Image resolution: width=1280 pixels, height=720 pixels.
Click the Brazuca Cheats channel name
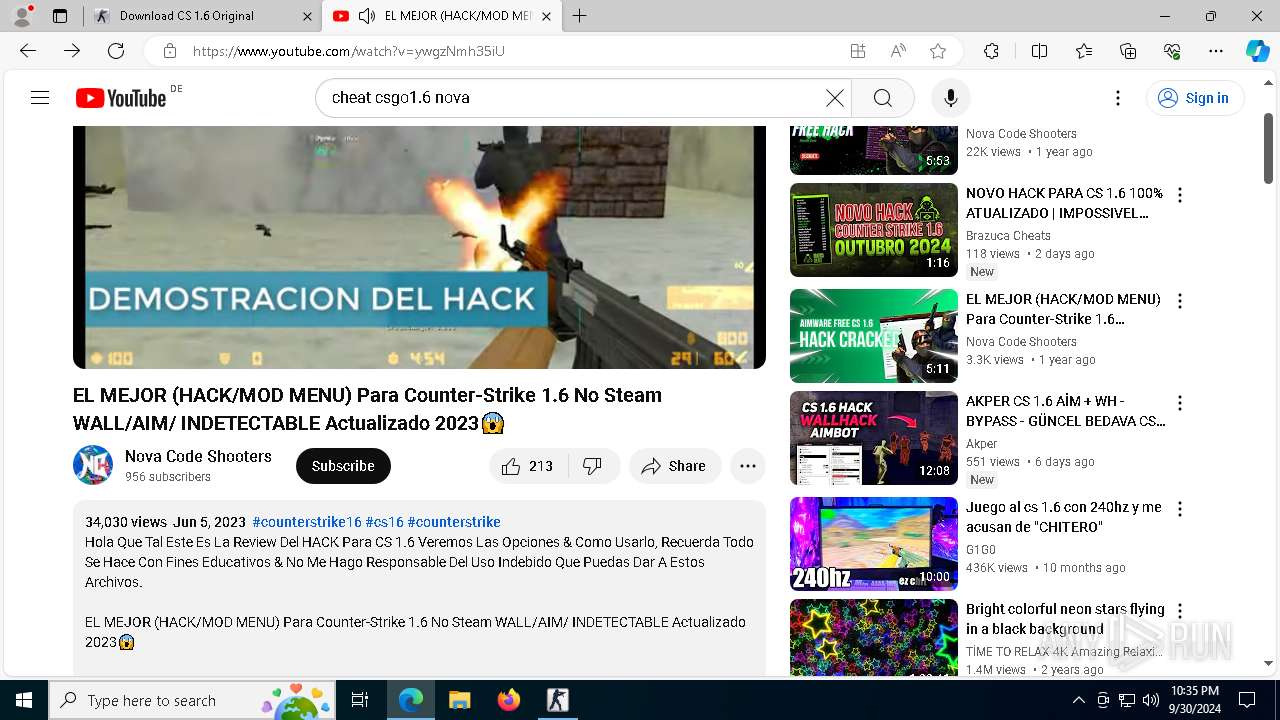tap(1008, 236)
